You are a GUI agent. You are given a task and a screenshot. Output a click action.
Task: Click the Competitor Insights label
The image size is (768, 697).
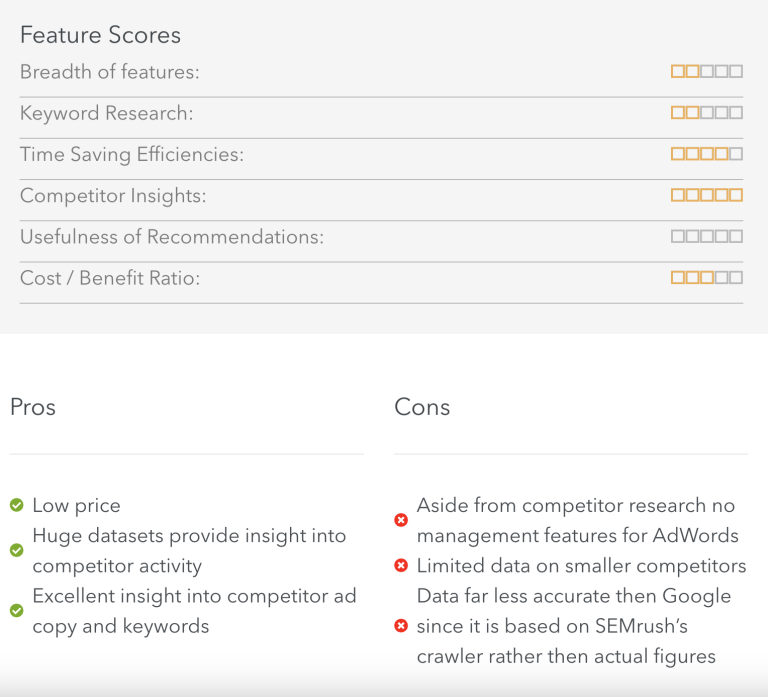(113, 195)
